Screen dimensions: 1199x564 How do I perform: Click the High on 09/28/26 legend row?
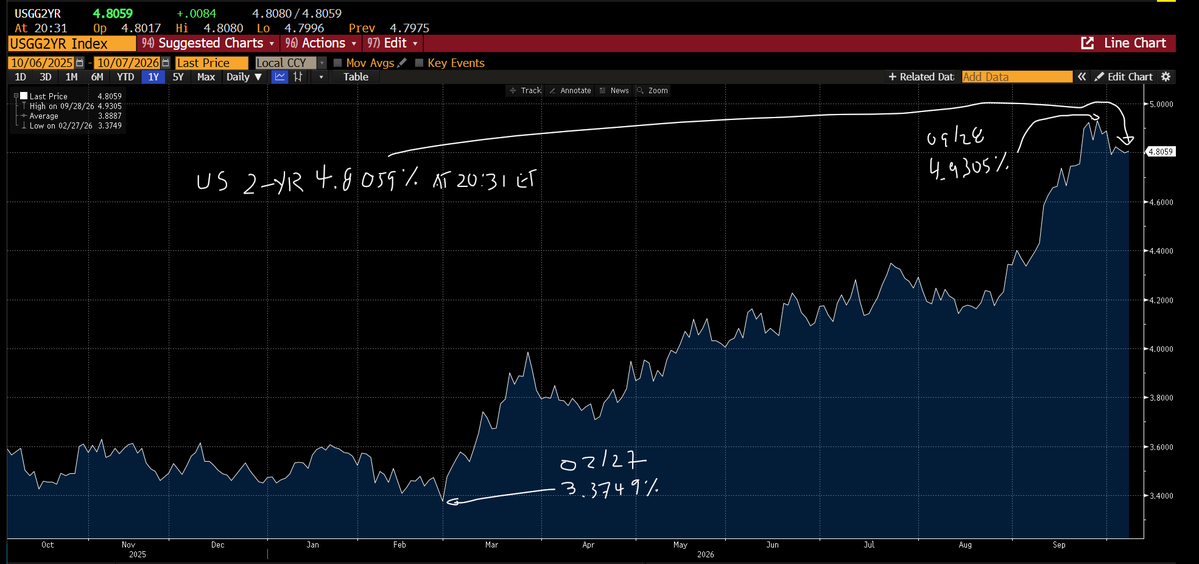click(70, 106)
